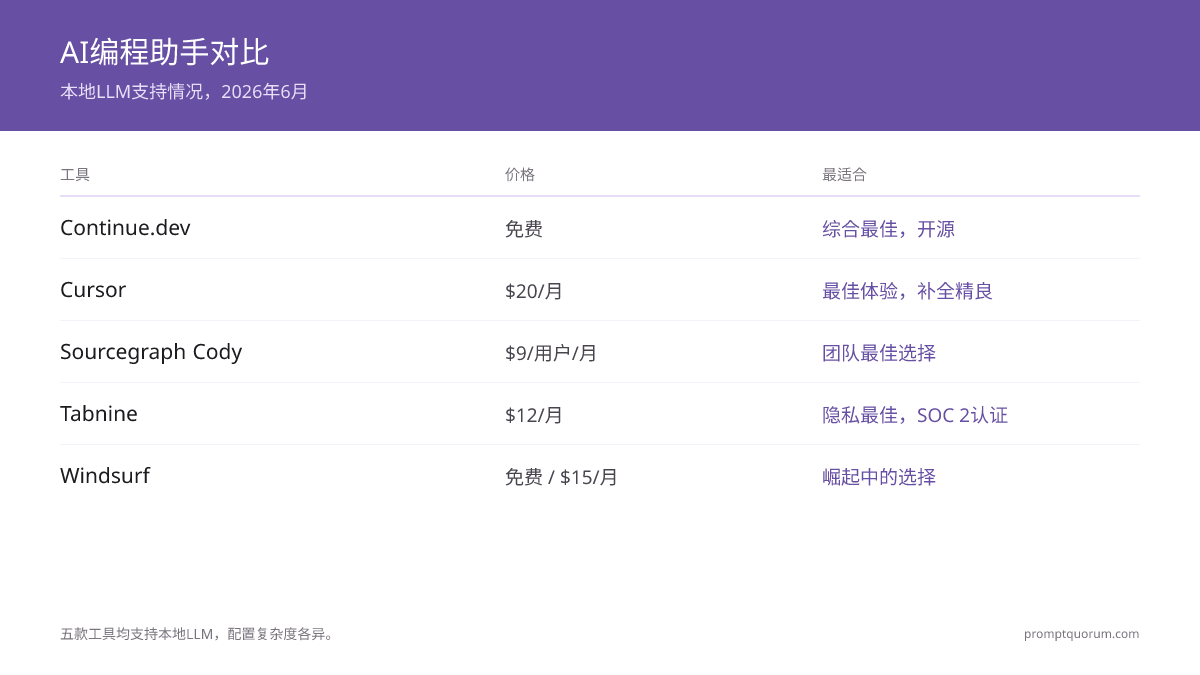1200x675 pixels.
Task: Click the 工具 column header
Action: click(75, 174)
